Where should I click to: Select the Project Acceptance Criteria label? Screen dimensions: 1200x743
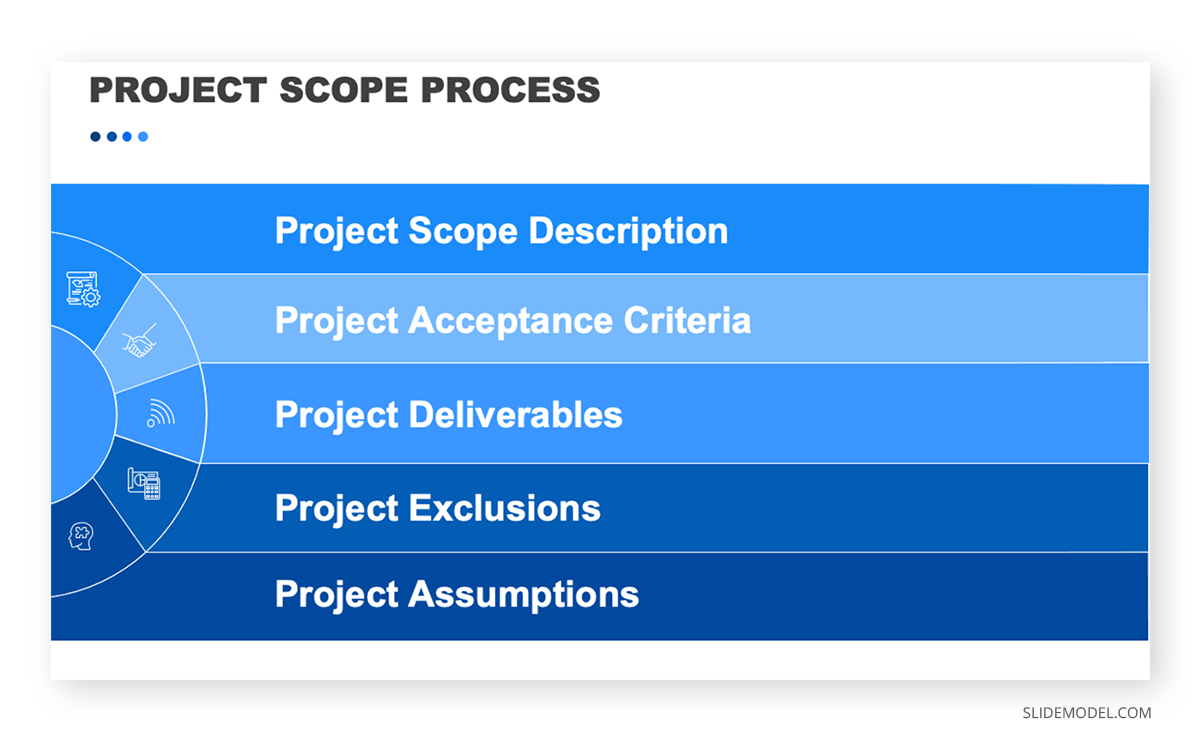coord(513,320)
